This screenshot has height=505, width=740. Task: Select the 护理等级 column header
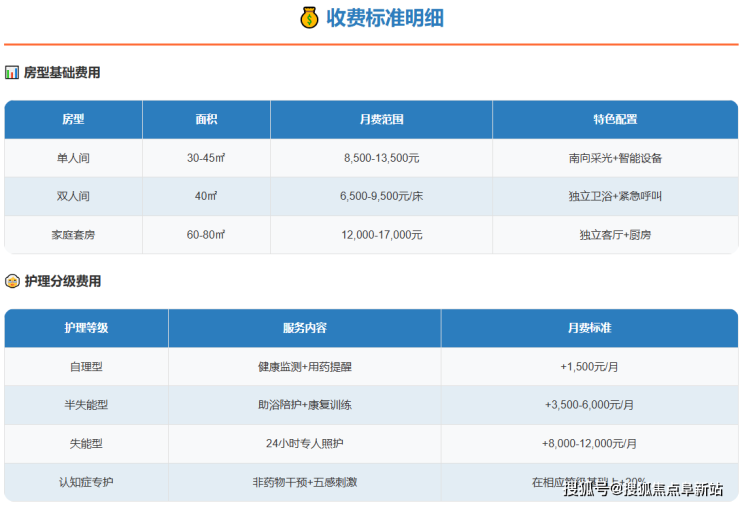[86, 328]
